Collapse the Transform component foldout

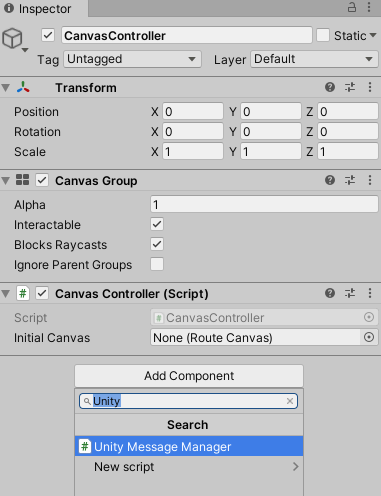6,88
